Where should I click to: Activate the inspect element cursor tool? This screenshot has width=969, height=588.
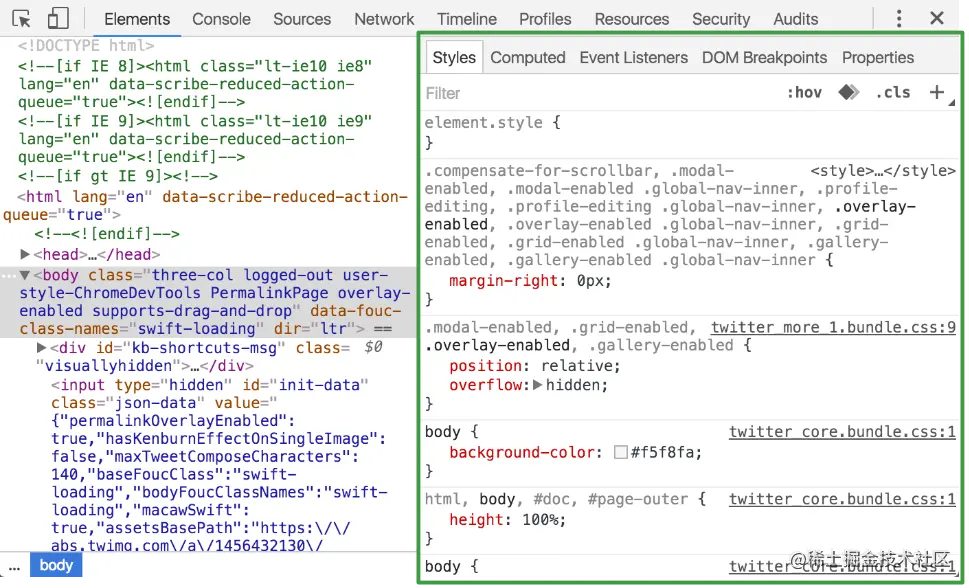click(x=22, y=19)
